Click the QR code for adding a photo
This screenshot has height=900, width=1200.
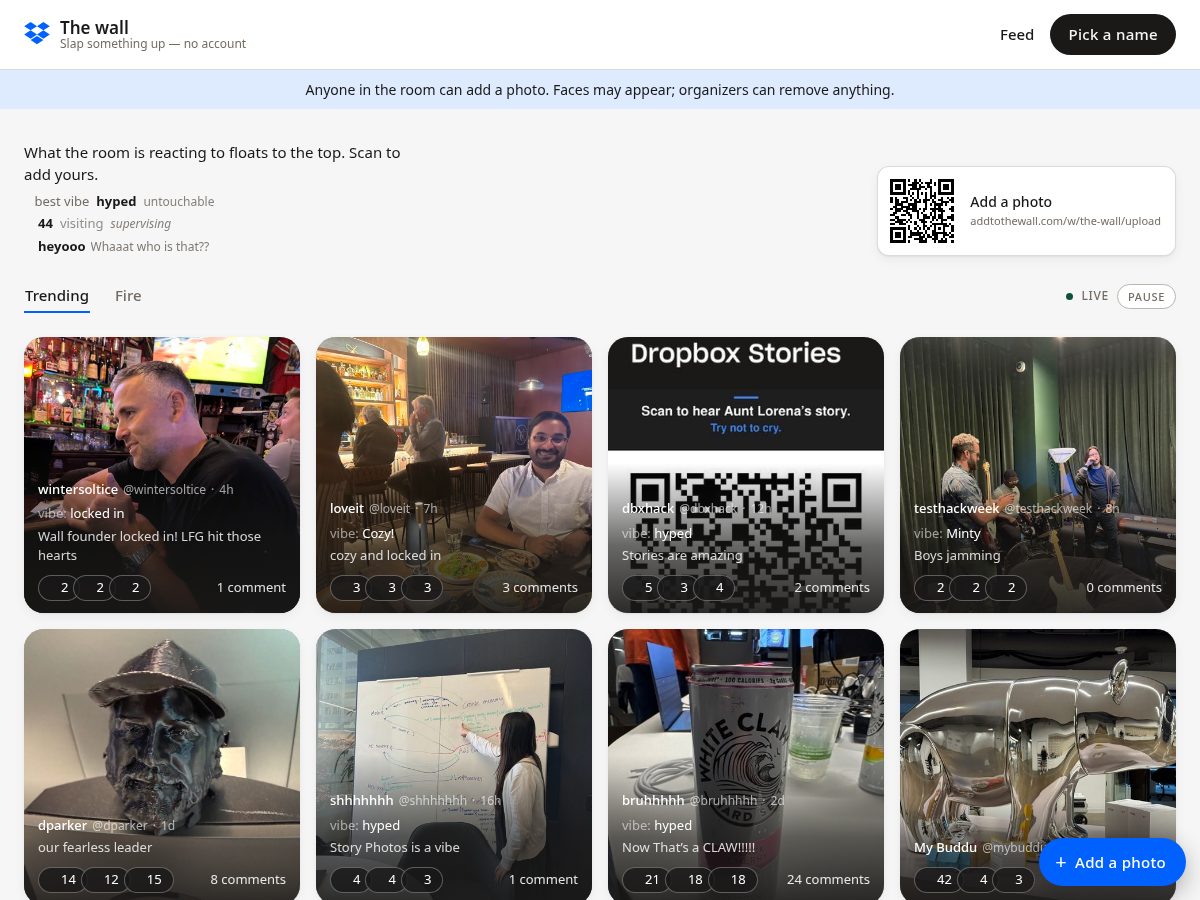(x=922, y=211)
